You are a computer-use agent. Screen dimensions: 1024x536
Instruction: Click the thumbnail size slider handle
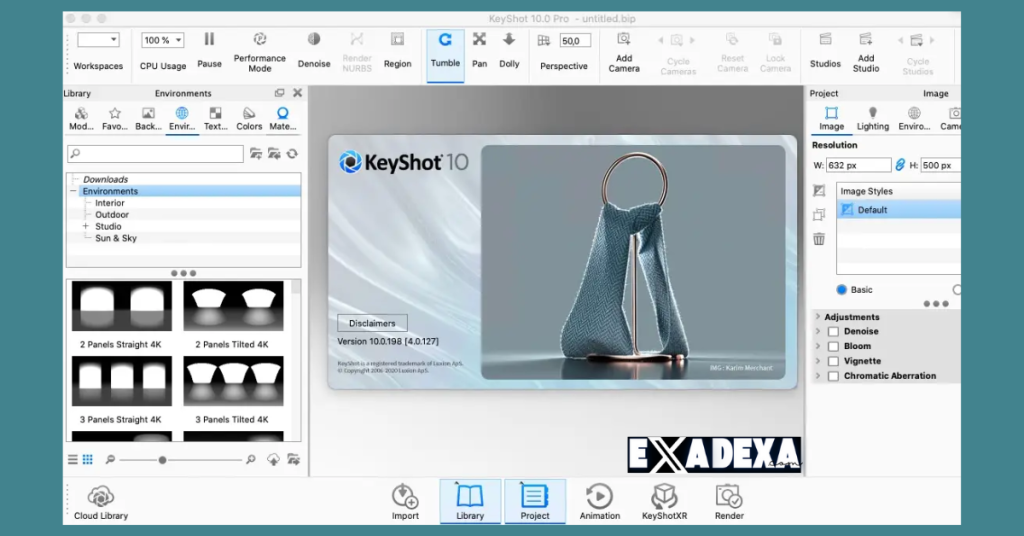point(162,460)
